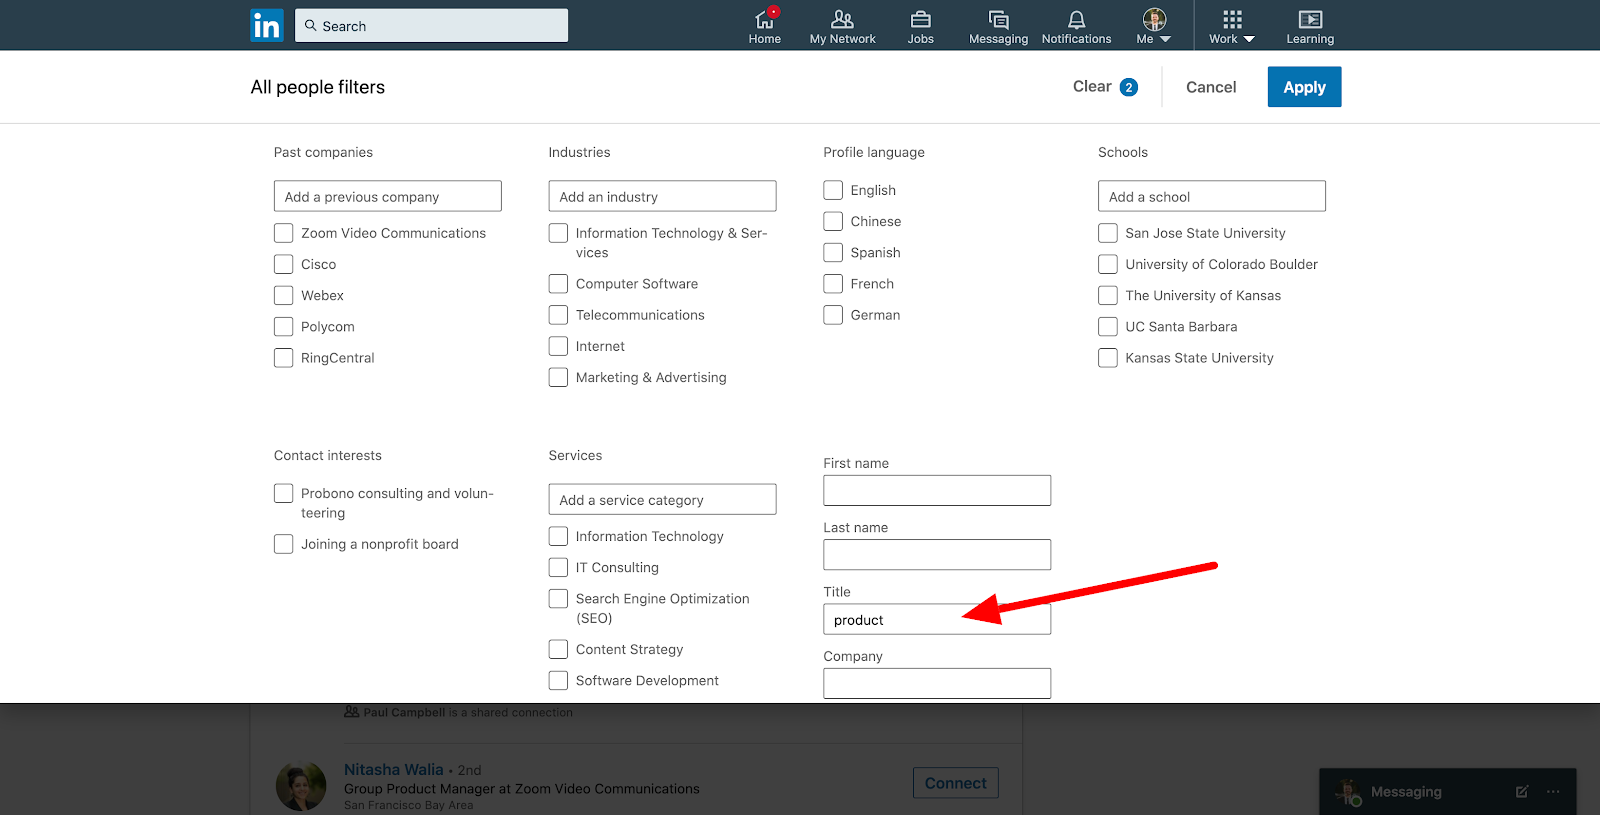Check Zoom Video Communications past company

tap(283, 233)
